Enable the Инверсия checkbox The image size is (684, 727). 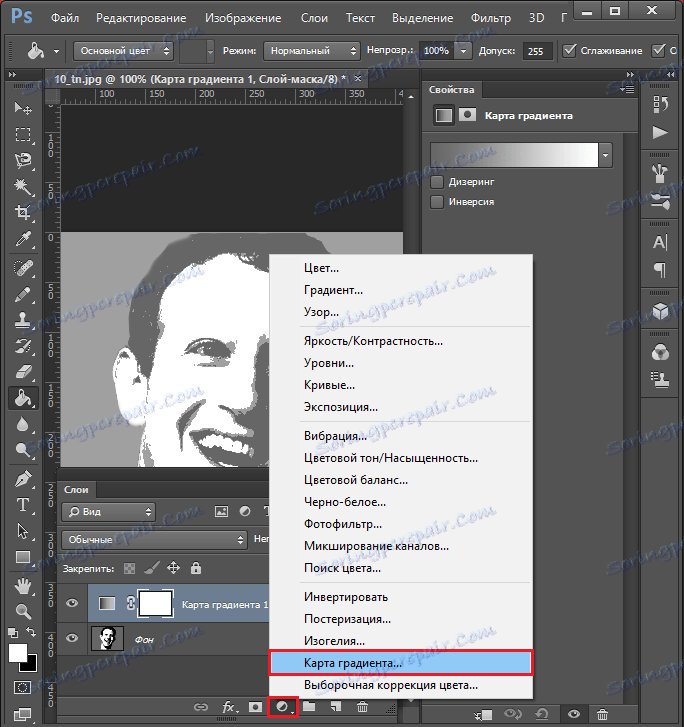(437, 202)
